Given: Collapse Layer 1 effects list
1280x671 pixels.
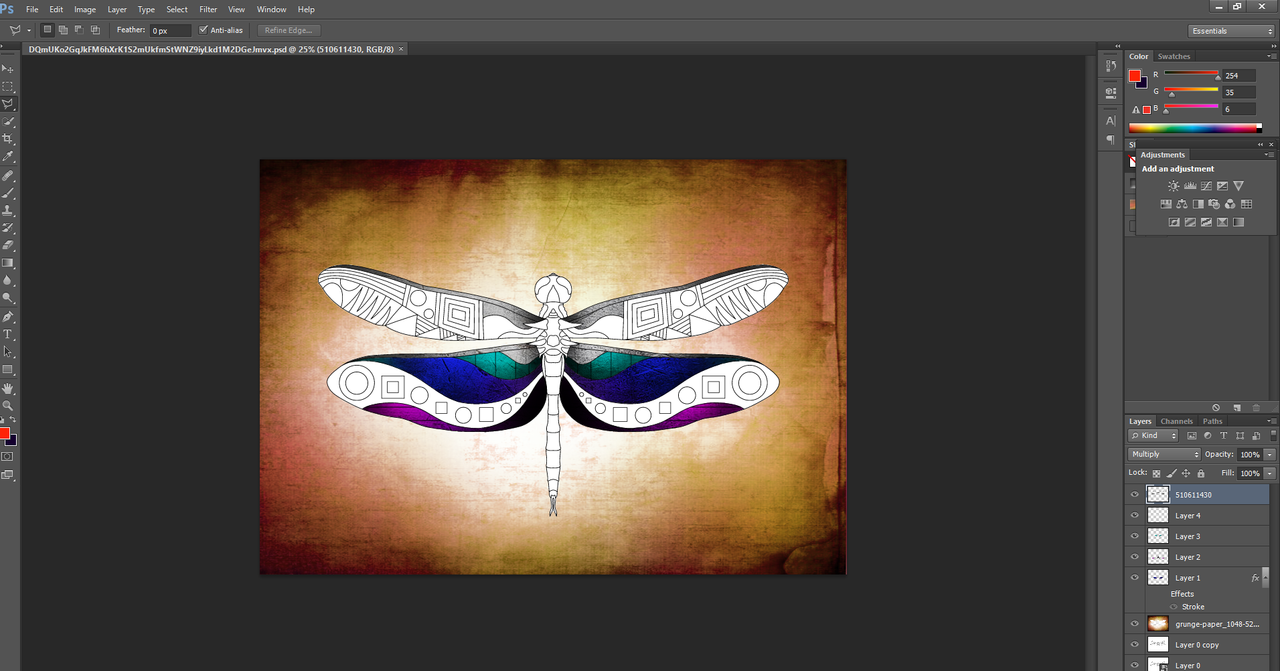Looking at the screenshot, I should tap(1266, 578).
